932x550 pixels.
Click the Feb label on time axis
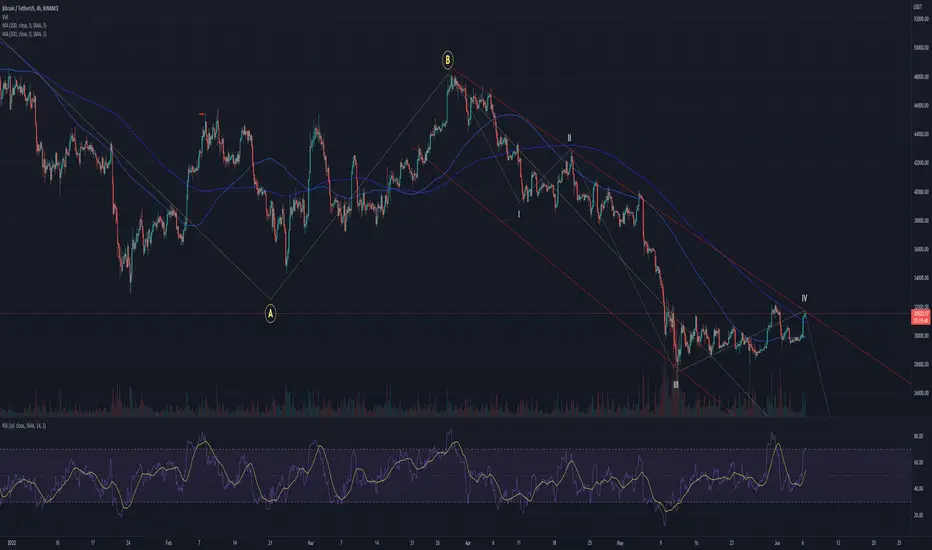(x=168, y=543)
